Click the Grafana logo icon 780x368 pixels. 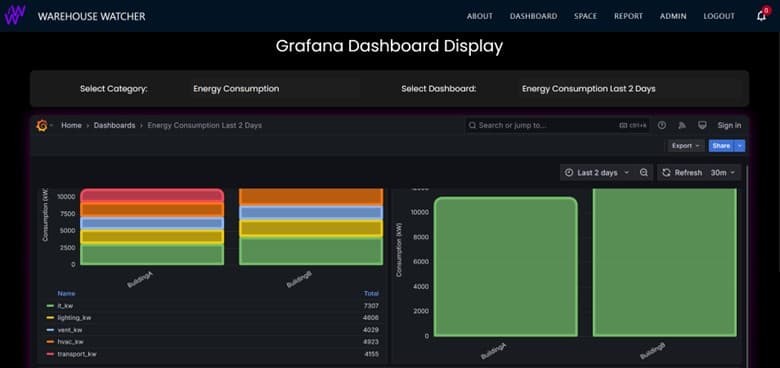42,126
